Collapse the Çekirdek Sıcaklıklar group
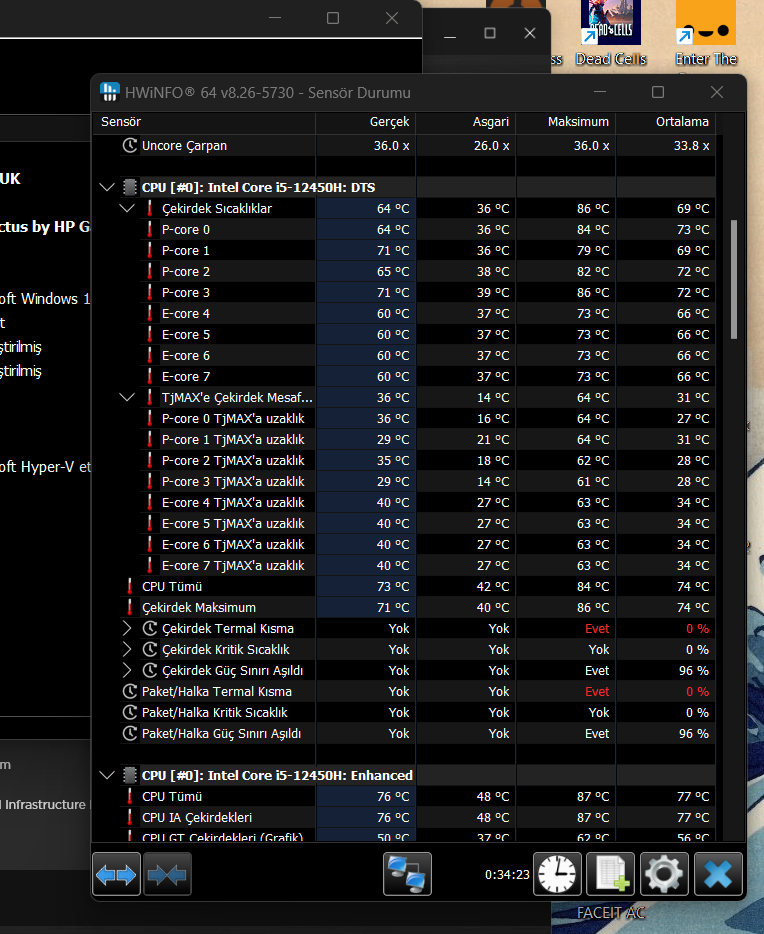Viewport: 764px width, 934px height. click(127, 208)
